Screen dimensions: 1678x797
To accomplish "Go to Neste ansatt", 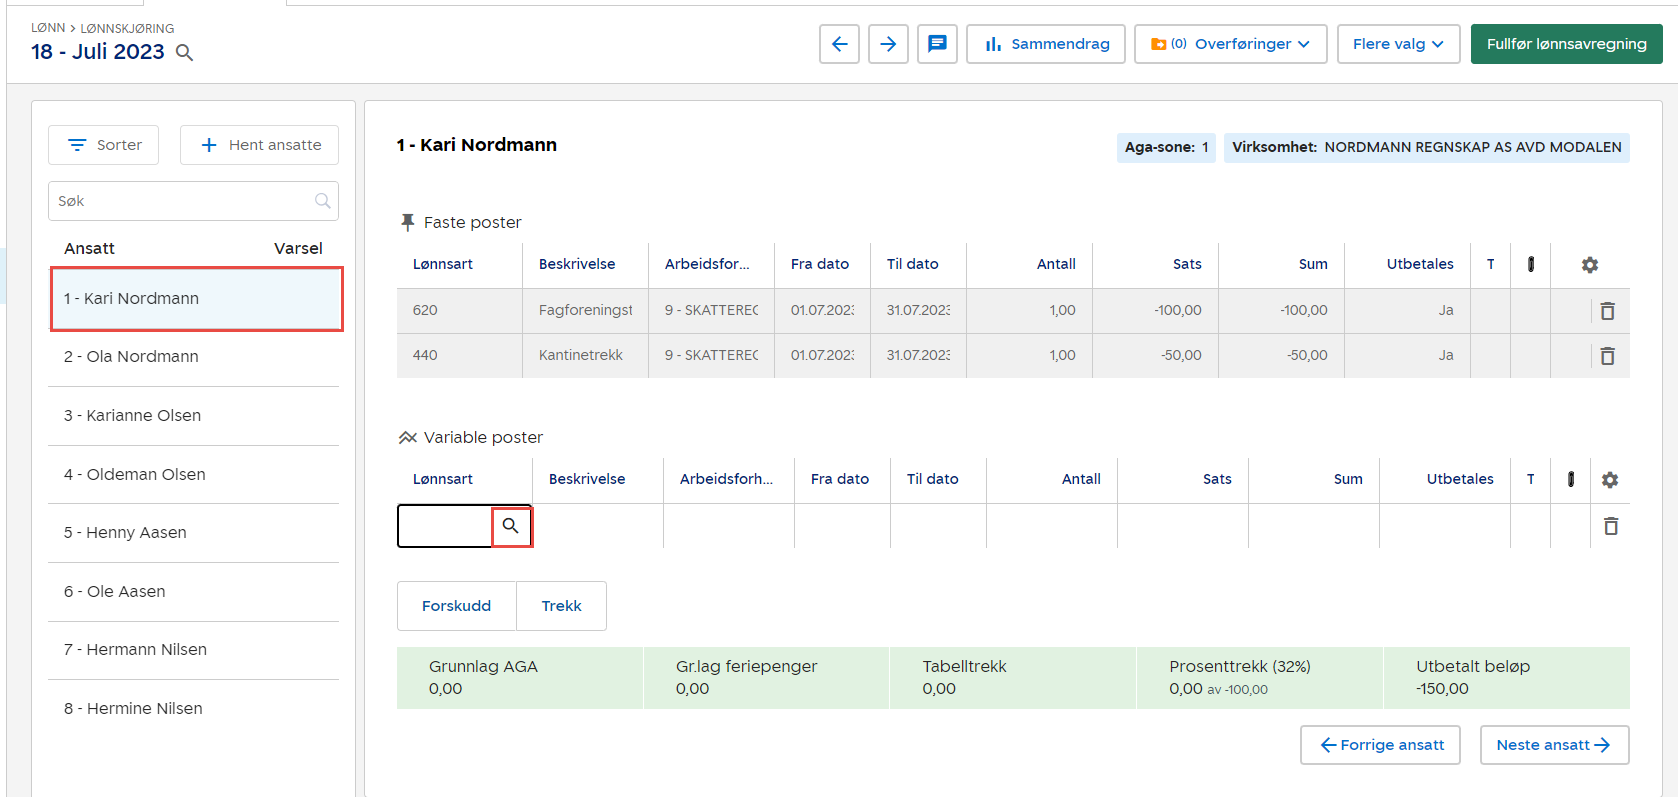I will pyautogui.click(x=1553, y=745).
